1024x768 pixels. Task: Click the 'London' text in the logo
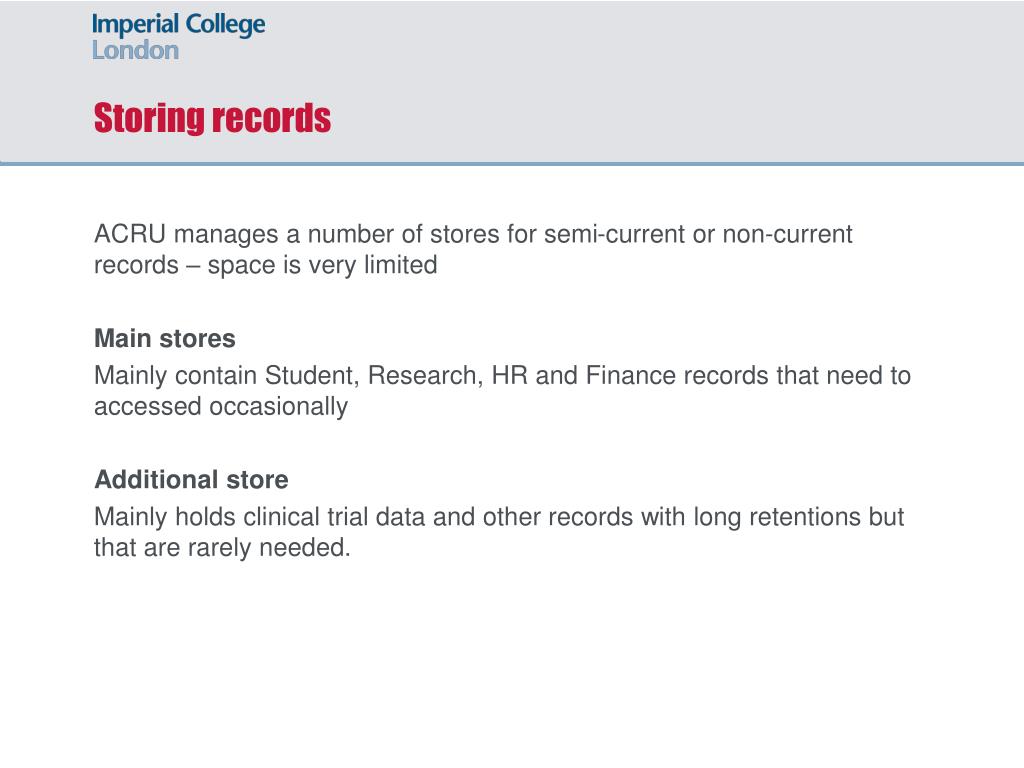pyautogui.click(x=135, y=50)
